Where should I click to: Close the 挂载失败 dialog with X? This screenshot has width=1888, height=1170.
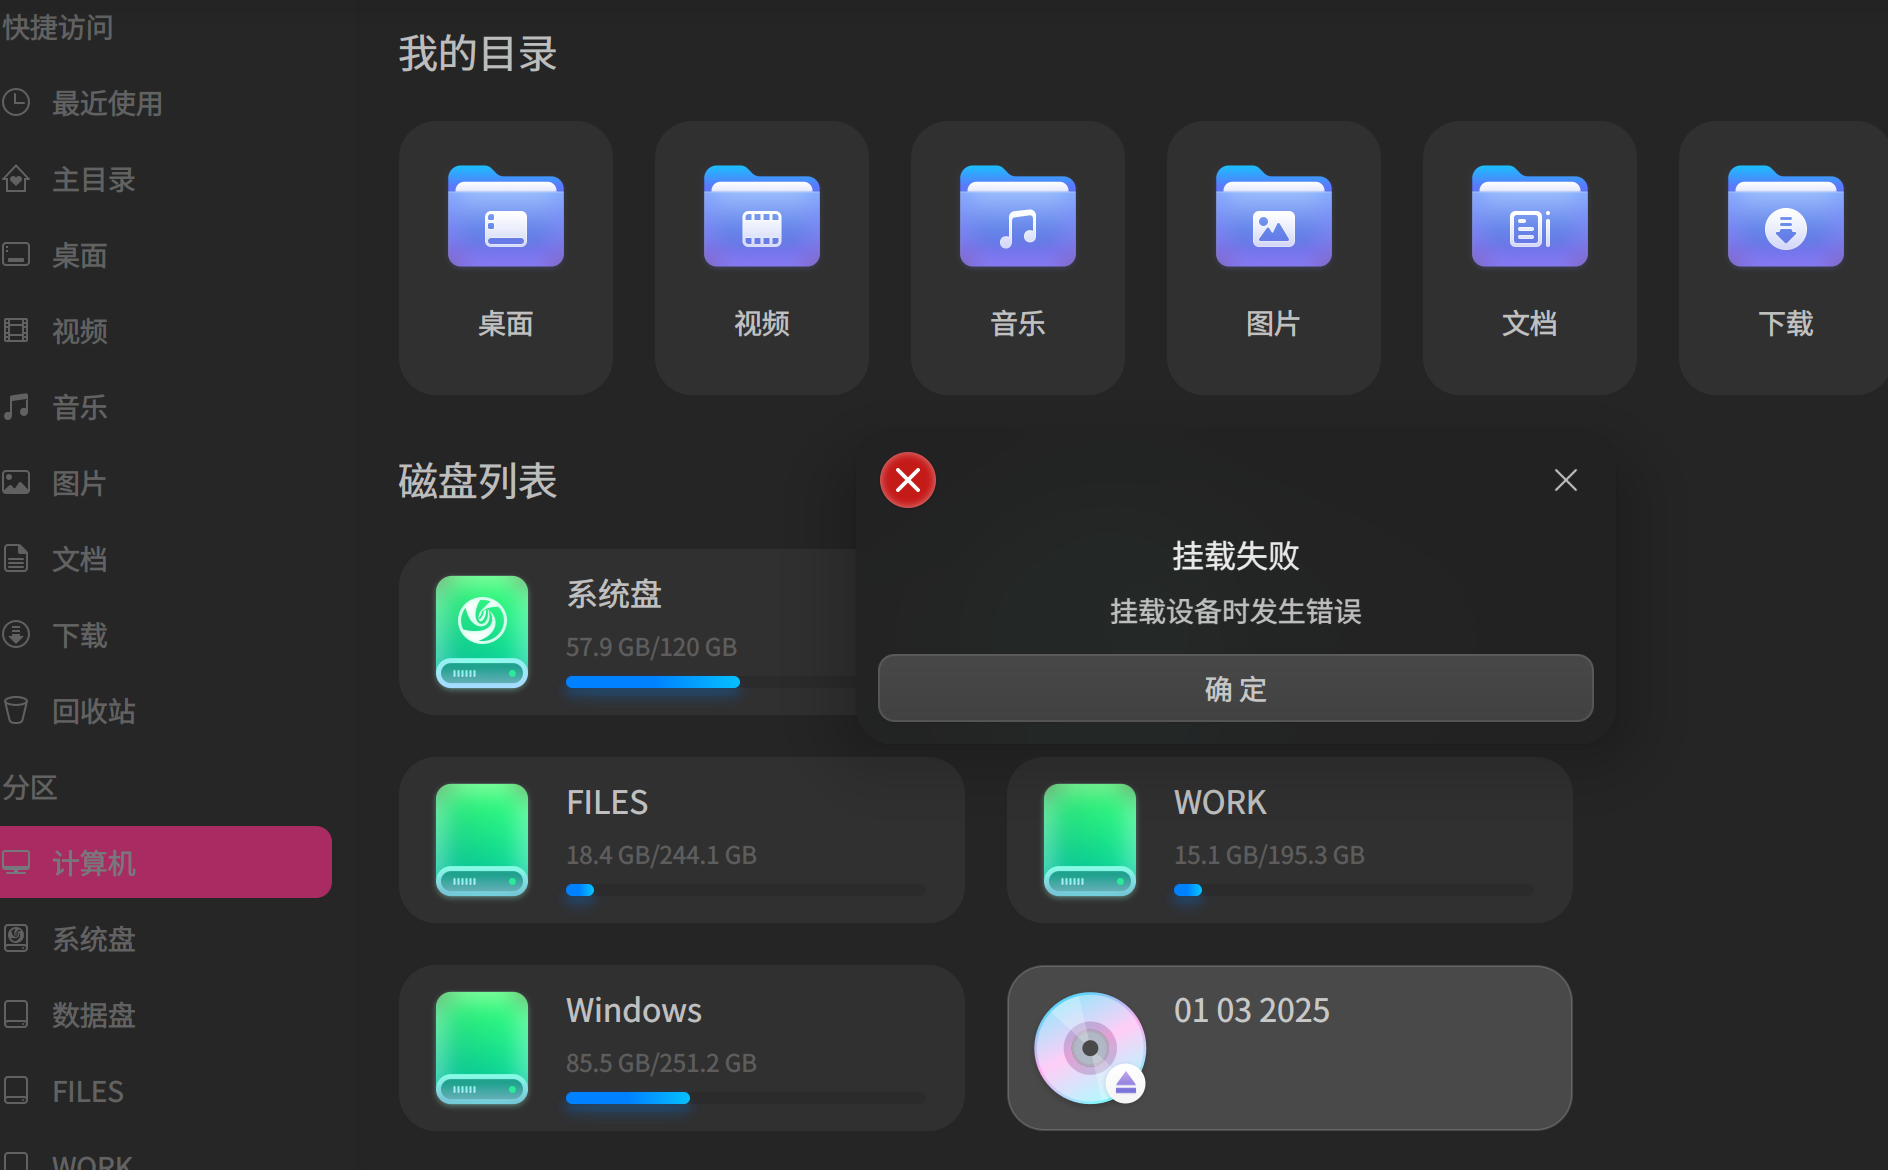tap(1565, 480)
